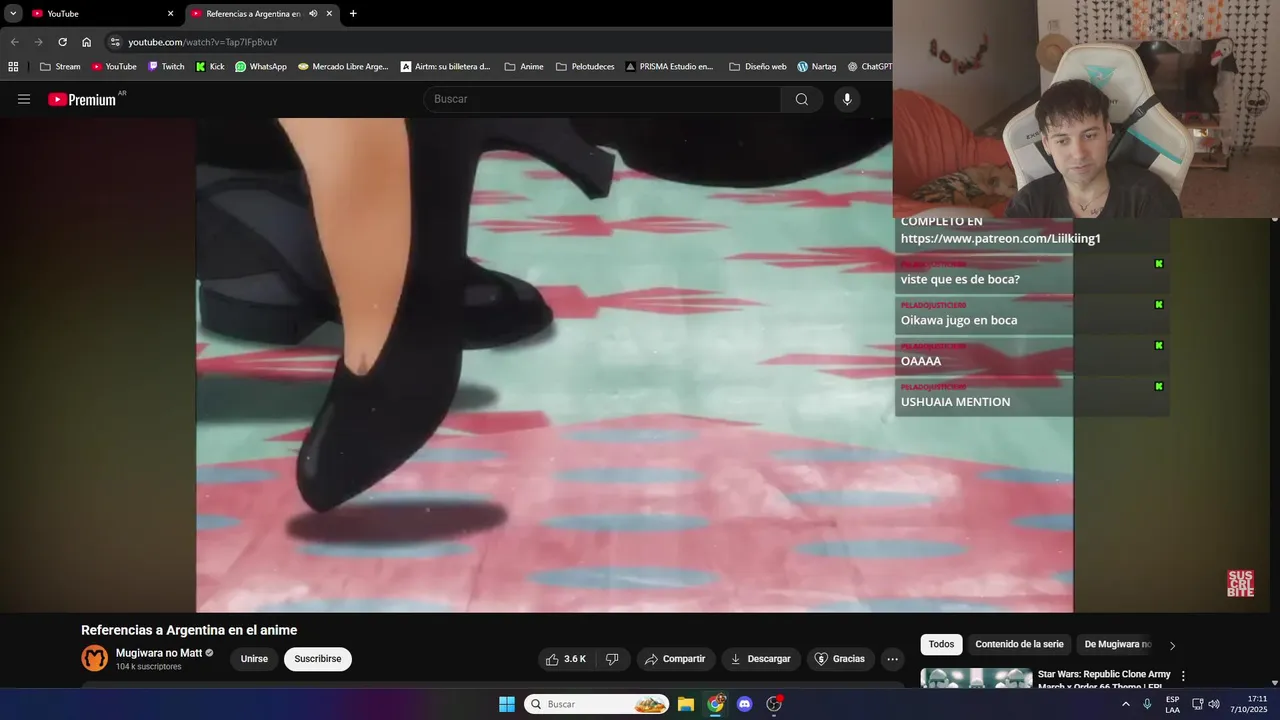The height and width of the screenshot is (720, 1280).
Task: Select the Todos filter chip
Action: click(x=941, y=645)
